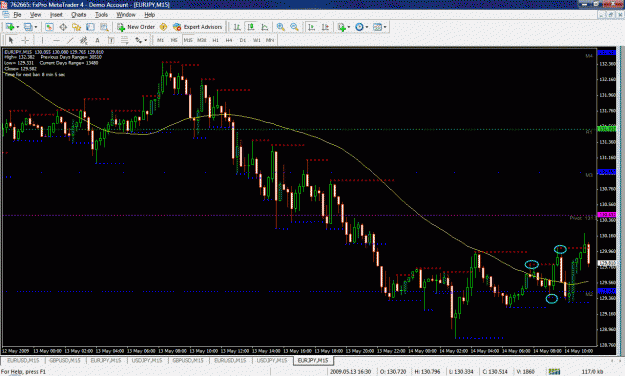Expand the Profiles dropdown arrow
625x376 pixels.
pyautogui.click(x=35, y=27)
